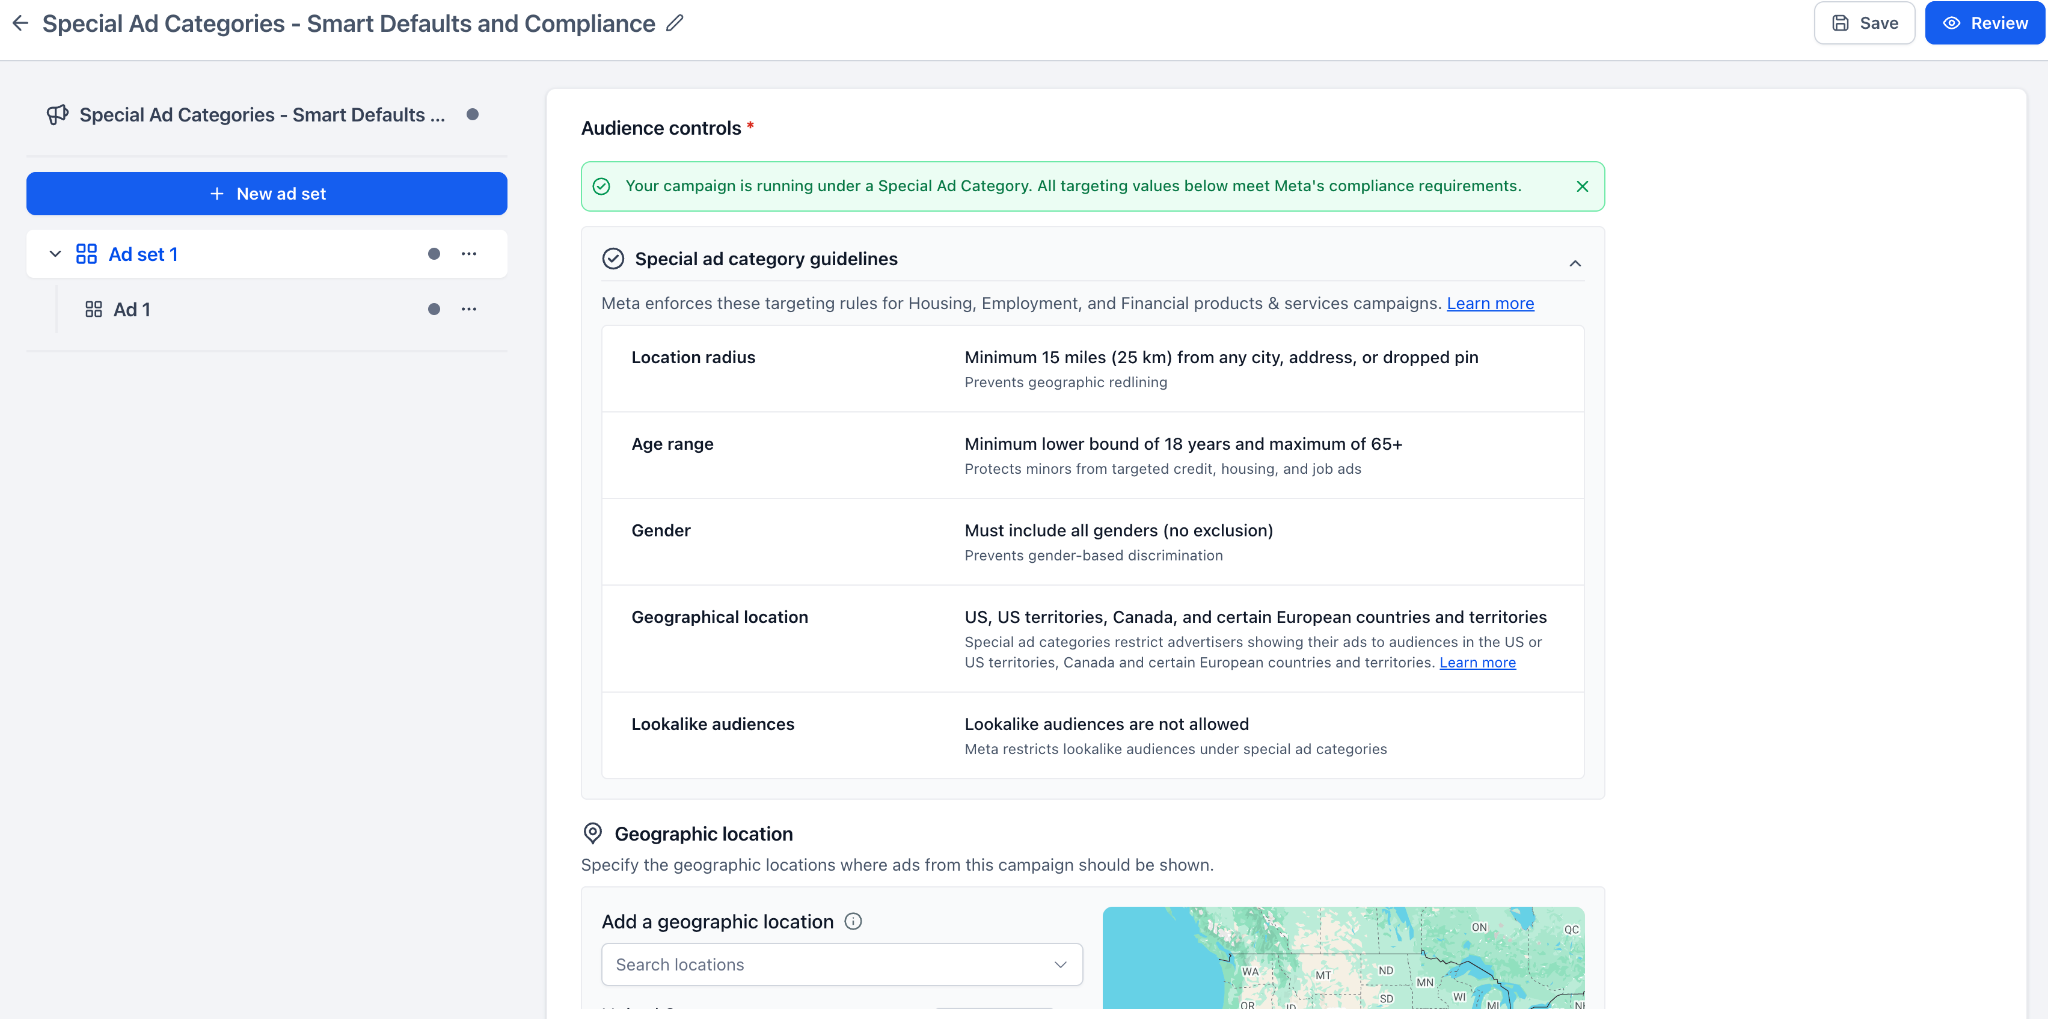Open Learn more link in Geographical location row

[x=1477, y=662]
